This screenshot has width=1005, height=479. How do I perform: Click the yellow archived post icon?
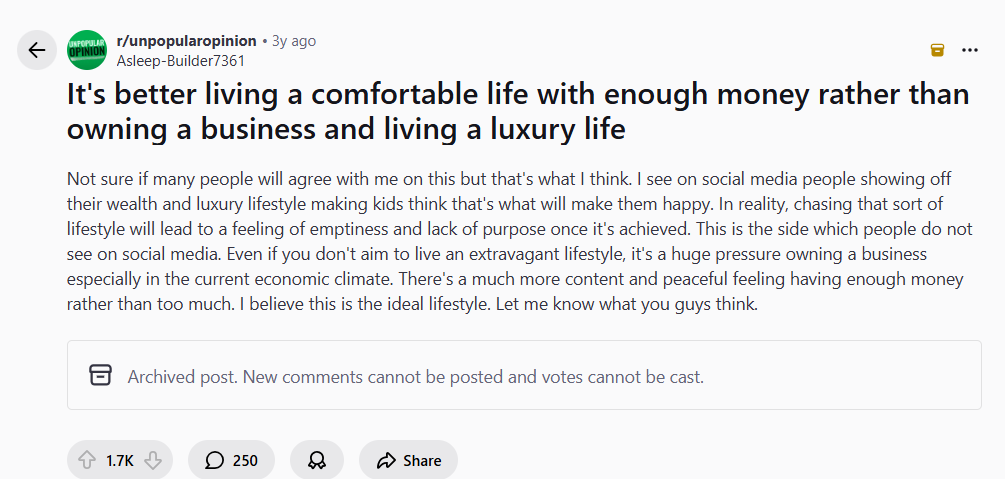[x=937, y=50]
